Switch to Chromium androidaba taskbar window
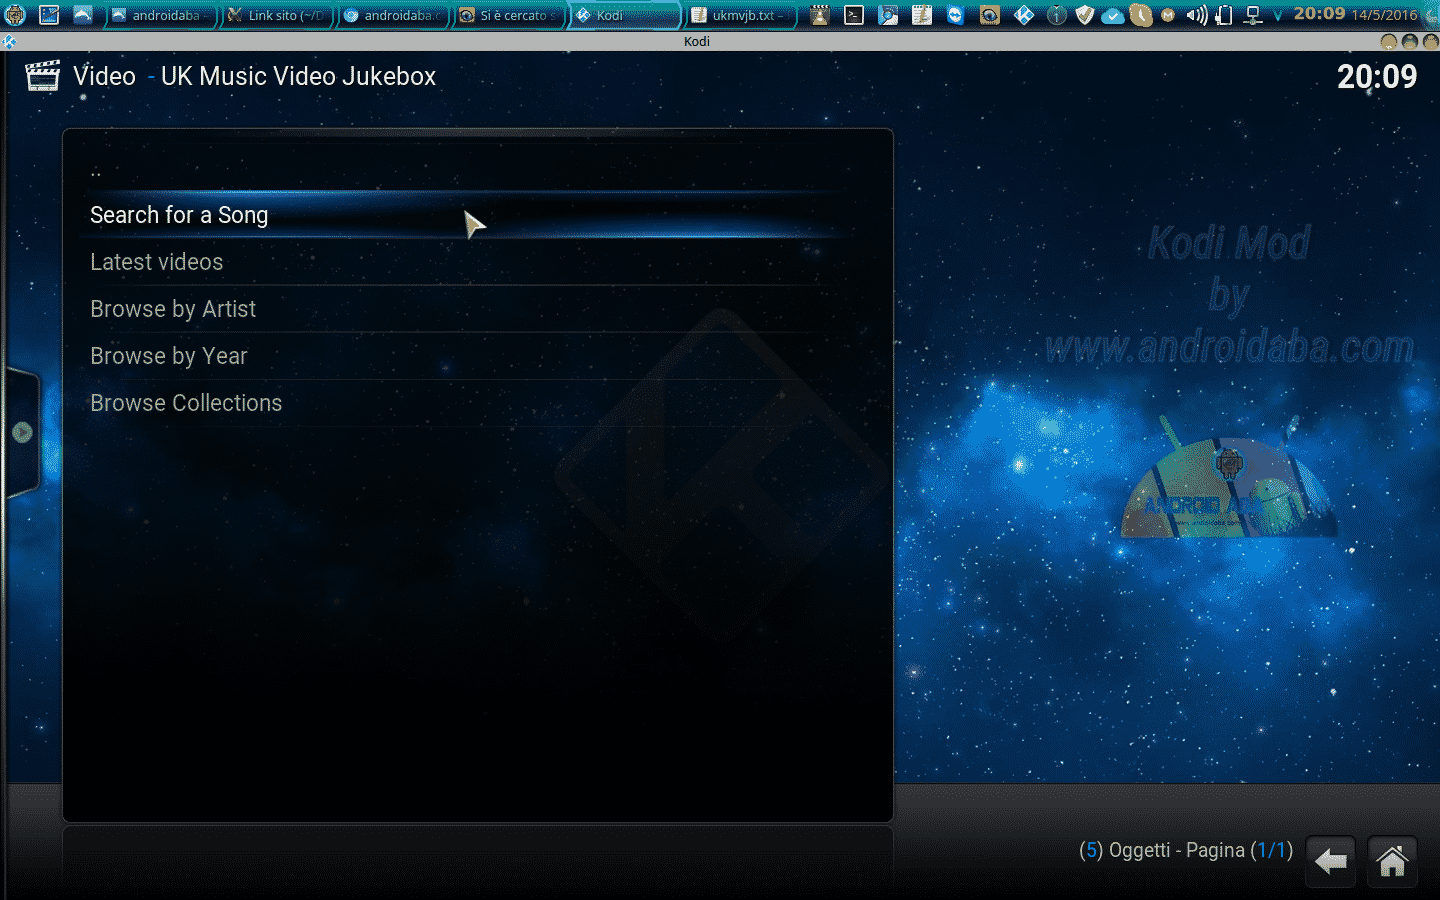 pos(393,15)
